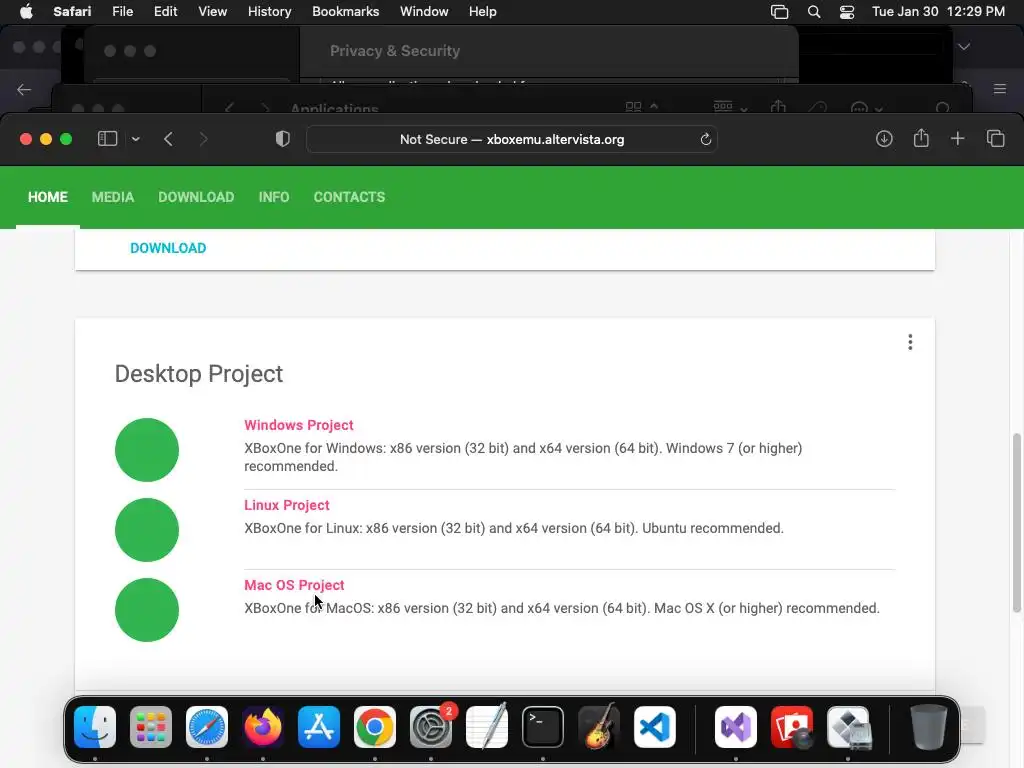Open Boot Camp Assistant from the Dock
Image resolution: width=1024 pixels, height=768 pixels.
point(848,727)
